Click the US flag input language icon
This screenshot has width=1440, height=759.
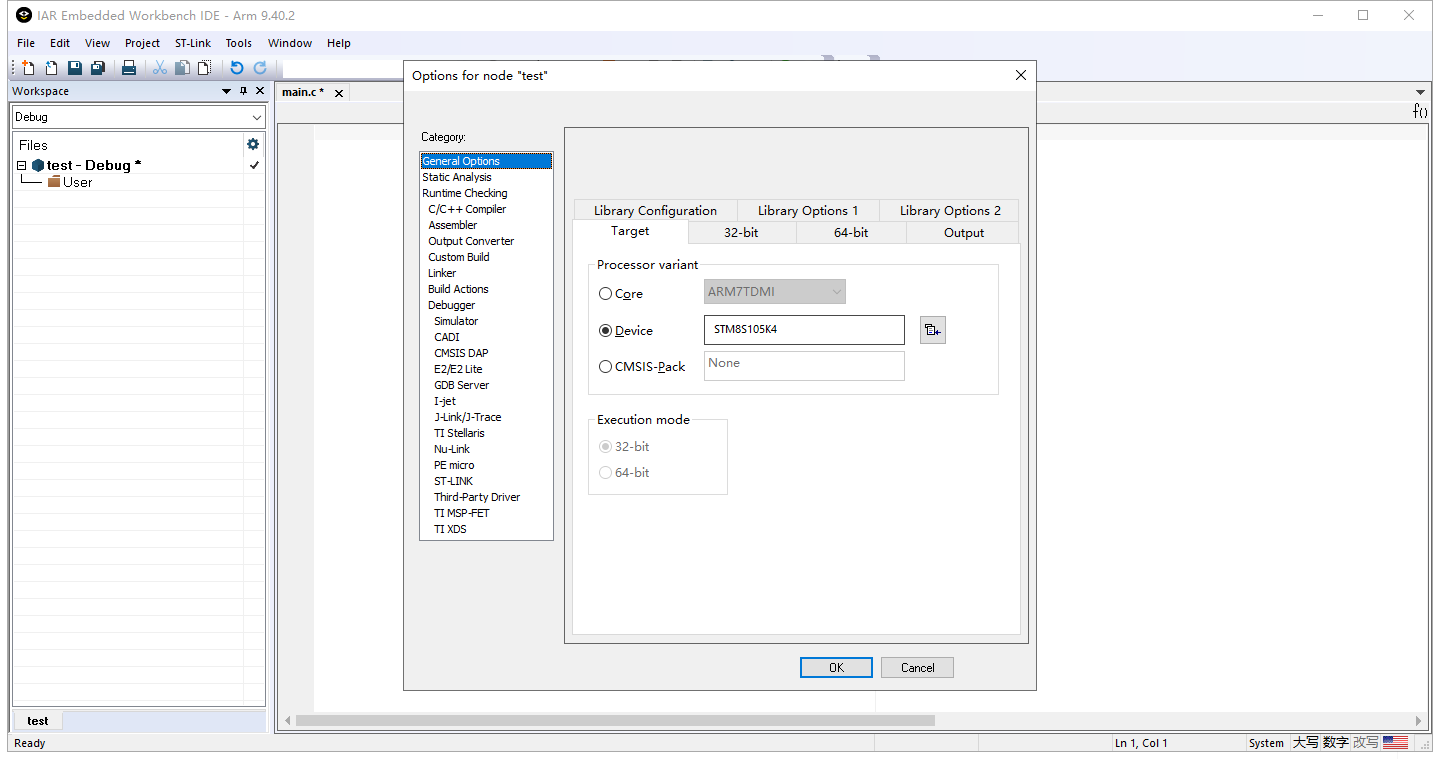tap(1395, 742)
